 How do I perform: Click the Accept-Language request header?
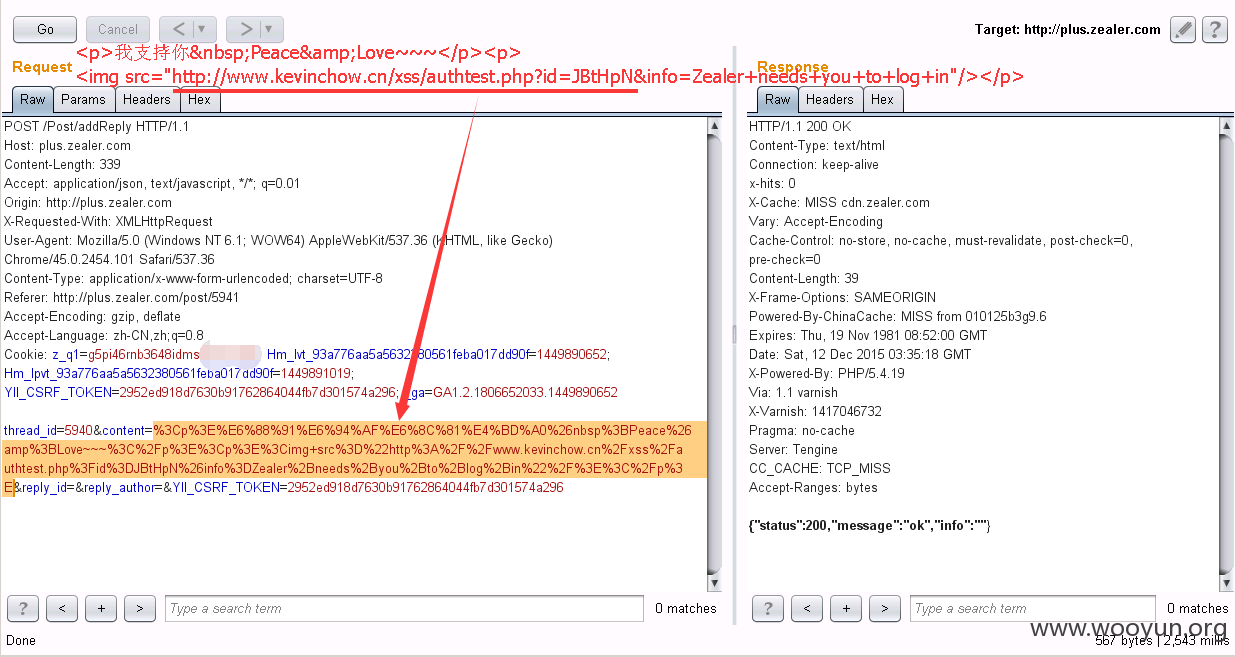tap(104, 336)
